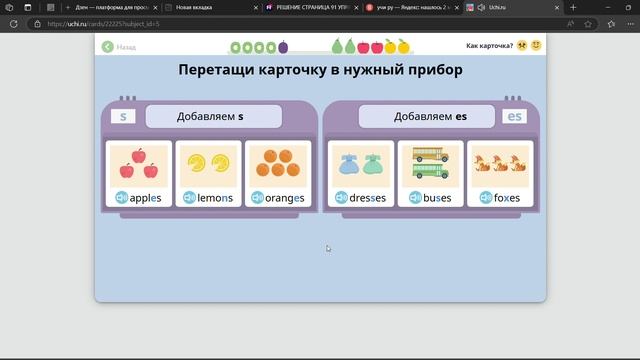Select the foxes picture card
Image resolution: width=640 pixels, height=360 pixels.
click(500, 173)
